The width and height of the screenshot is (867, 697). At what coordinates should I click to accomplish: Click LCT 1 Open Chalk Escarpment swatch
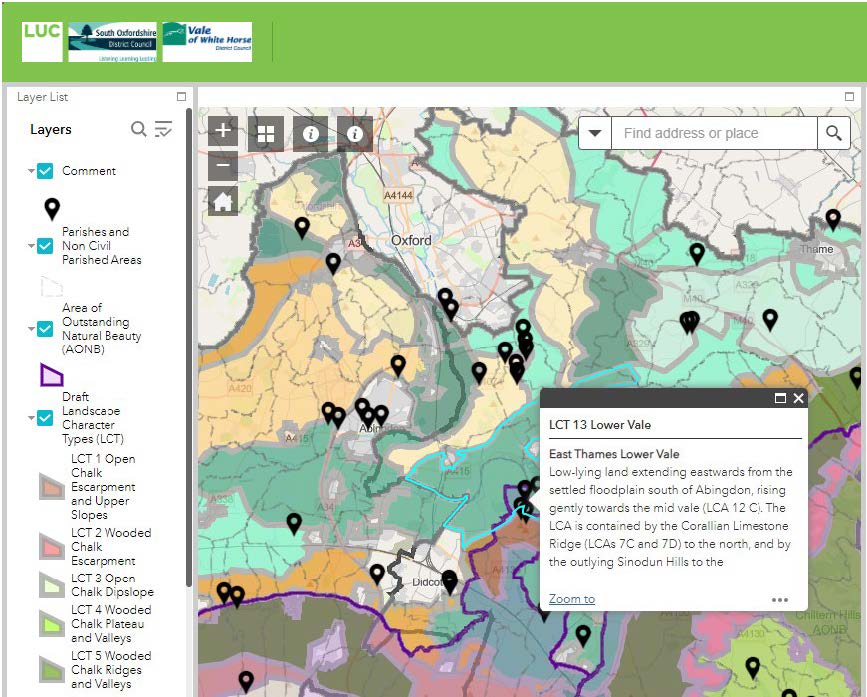coord(52,487)
